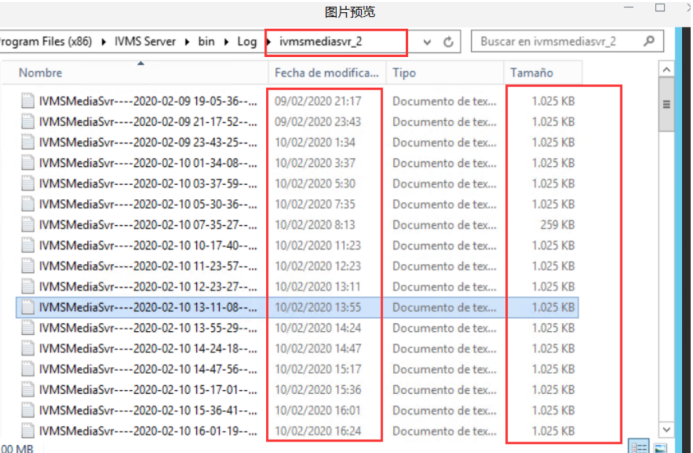Click scrollbar up arrow

[x=666, y=70]
